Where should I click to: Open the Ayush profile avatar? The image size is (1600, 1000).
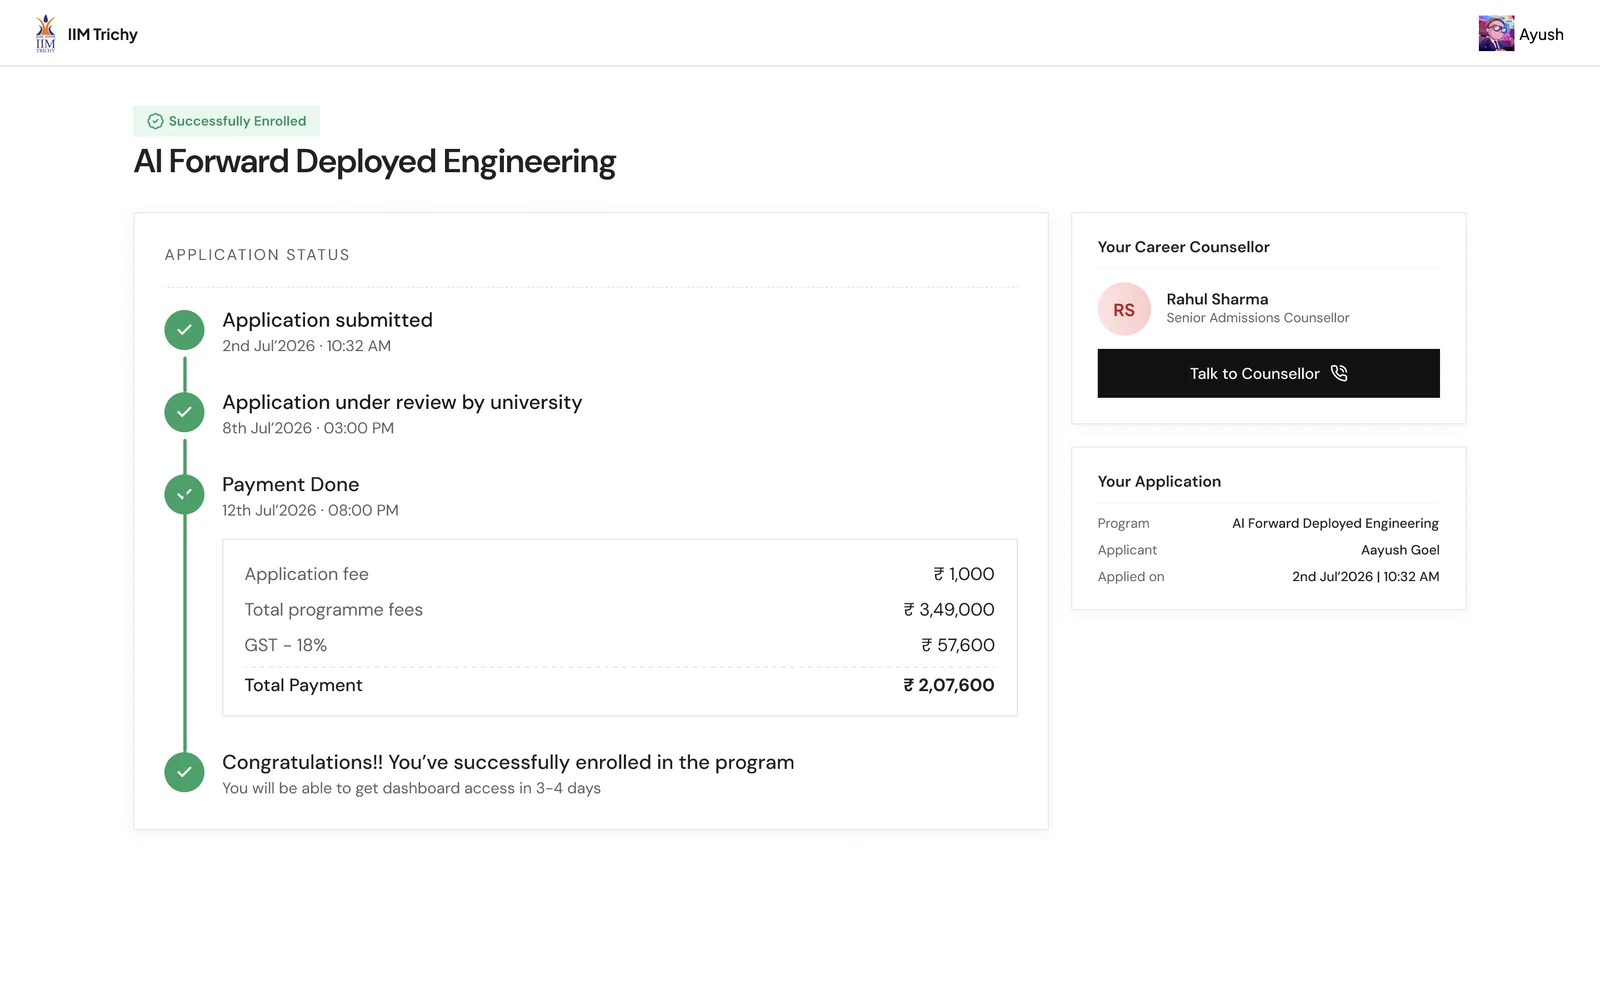(1496, 34)
